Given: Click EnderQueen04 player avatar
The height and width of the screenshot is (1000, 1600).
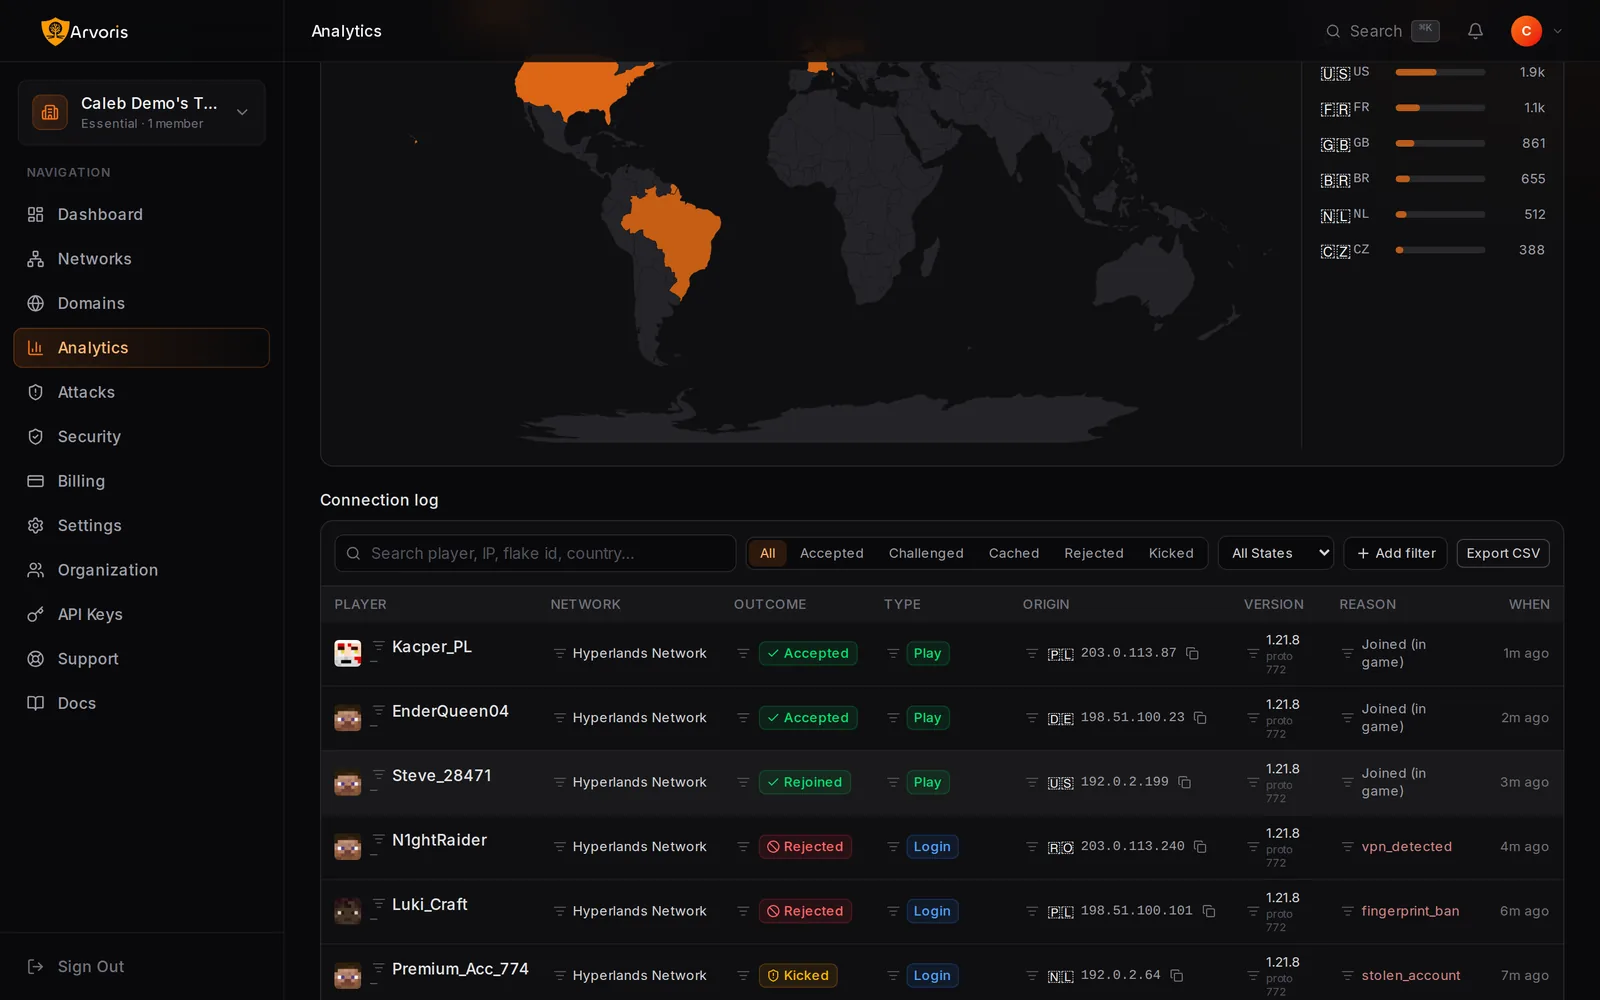Looking at the screenshot, I should point(347,718).
